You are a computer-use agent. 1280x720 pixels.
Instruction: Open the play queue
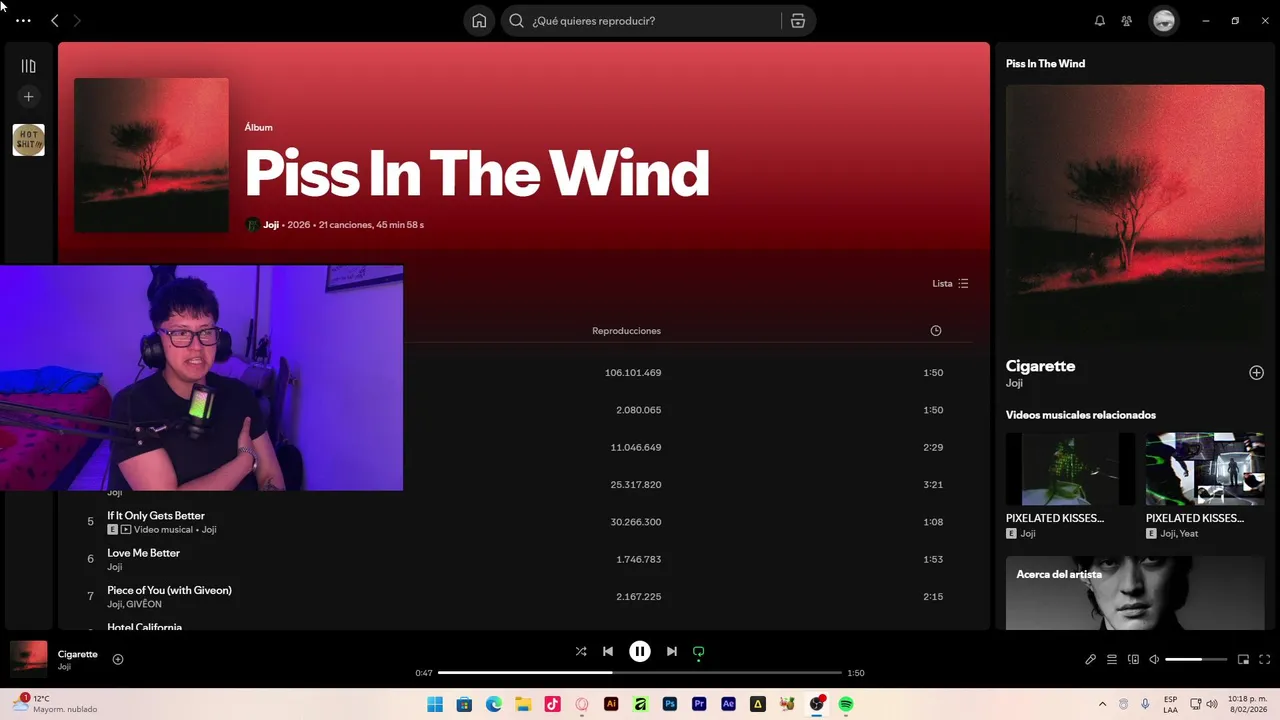click(x=1112, y=659)
